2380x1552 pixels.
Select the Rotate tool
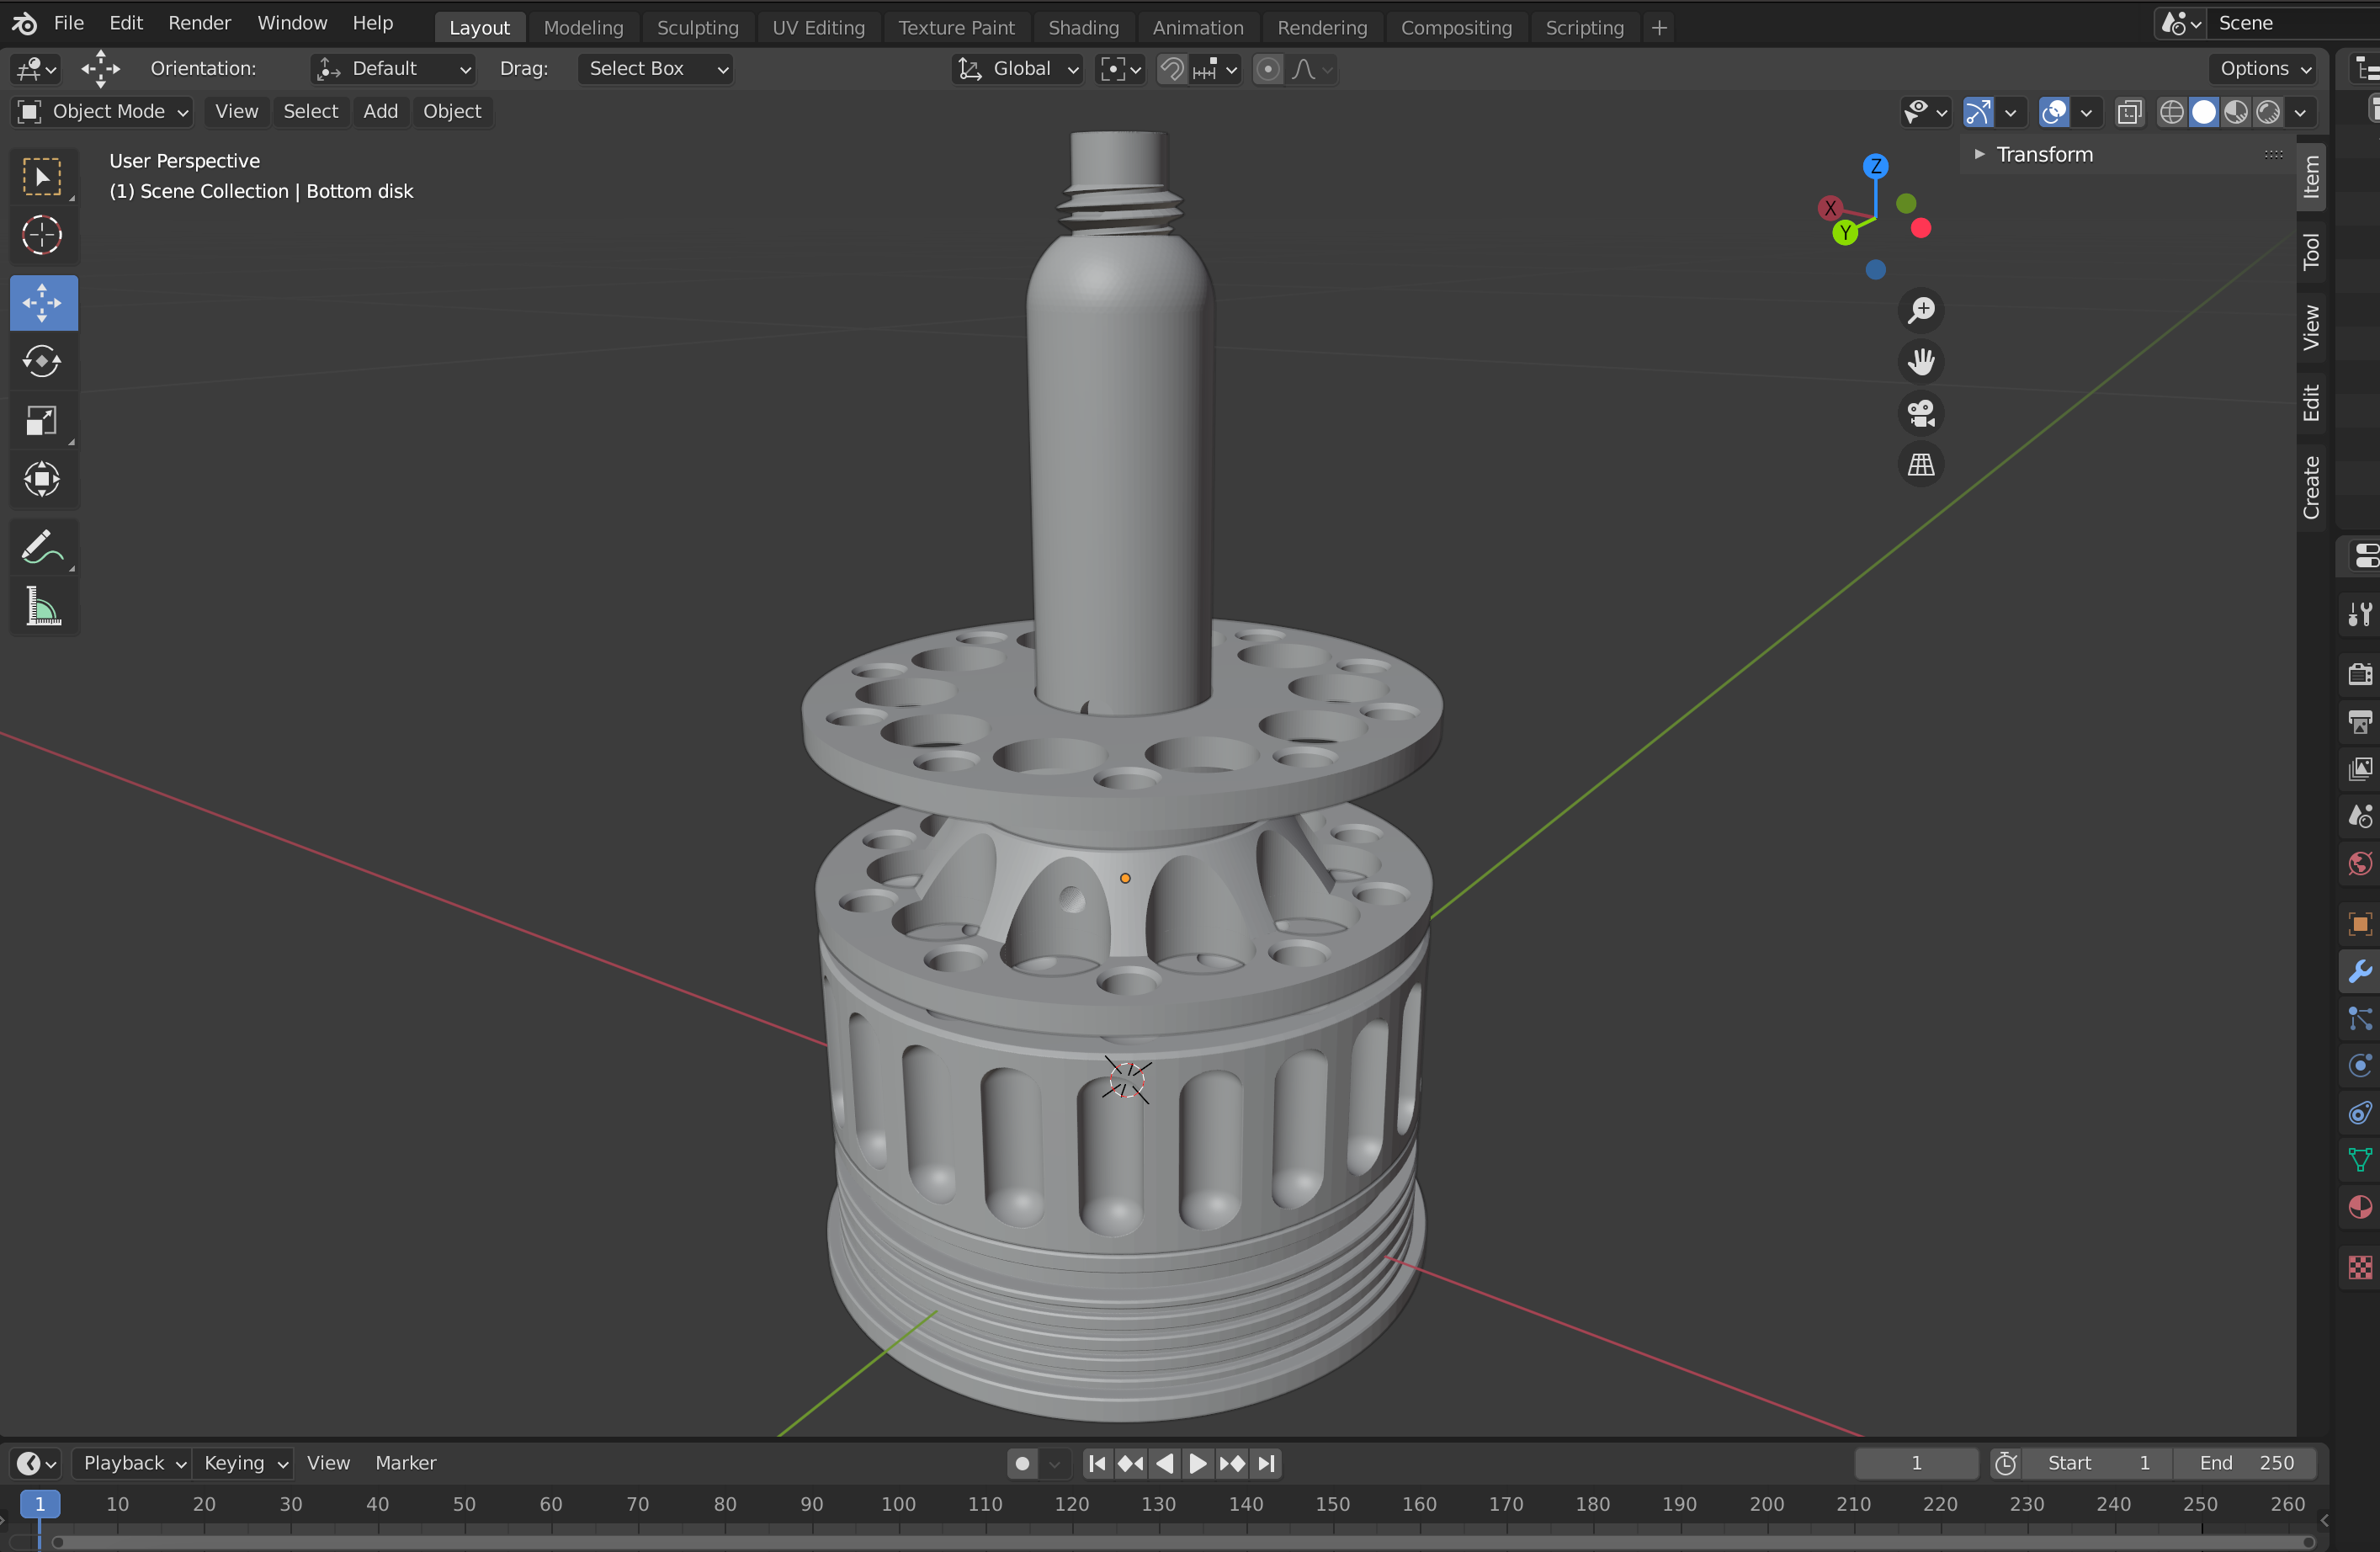point(42,361)
